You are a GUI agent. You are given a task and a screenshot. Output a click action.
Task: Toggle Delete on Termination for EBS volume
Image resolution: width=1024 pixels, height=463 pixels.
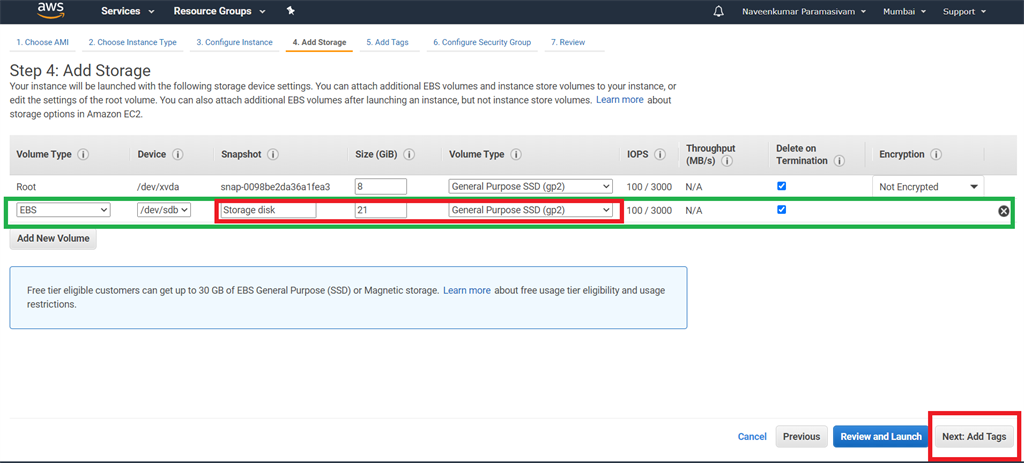[x=782, y=210]
